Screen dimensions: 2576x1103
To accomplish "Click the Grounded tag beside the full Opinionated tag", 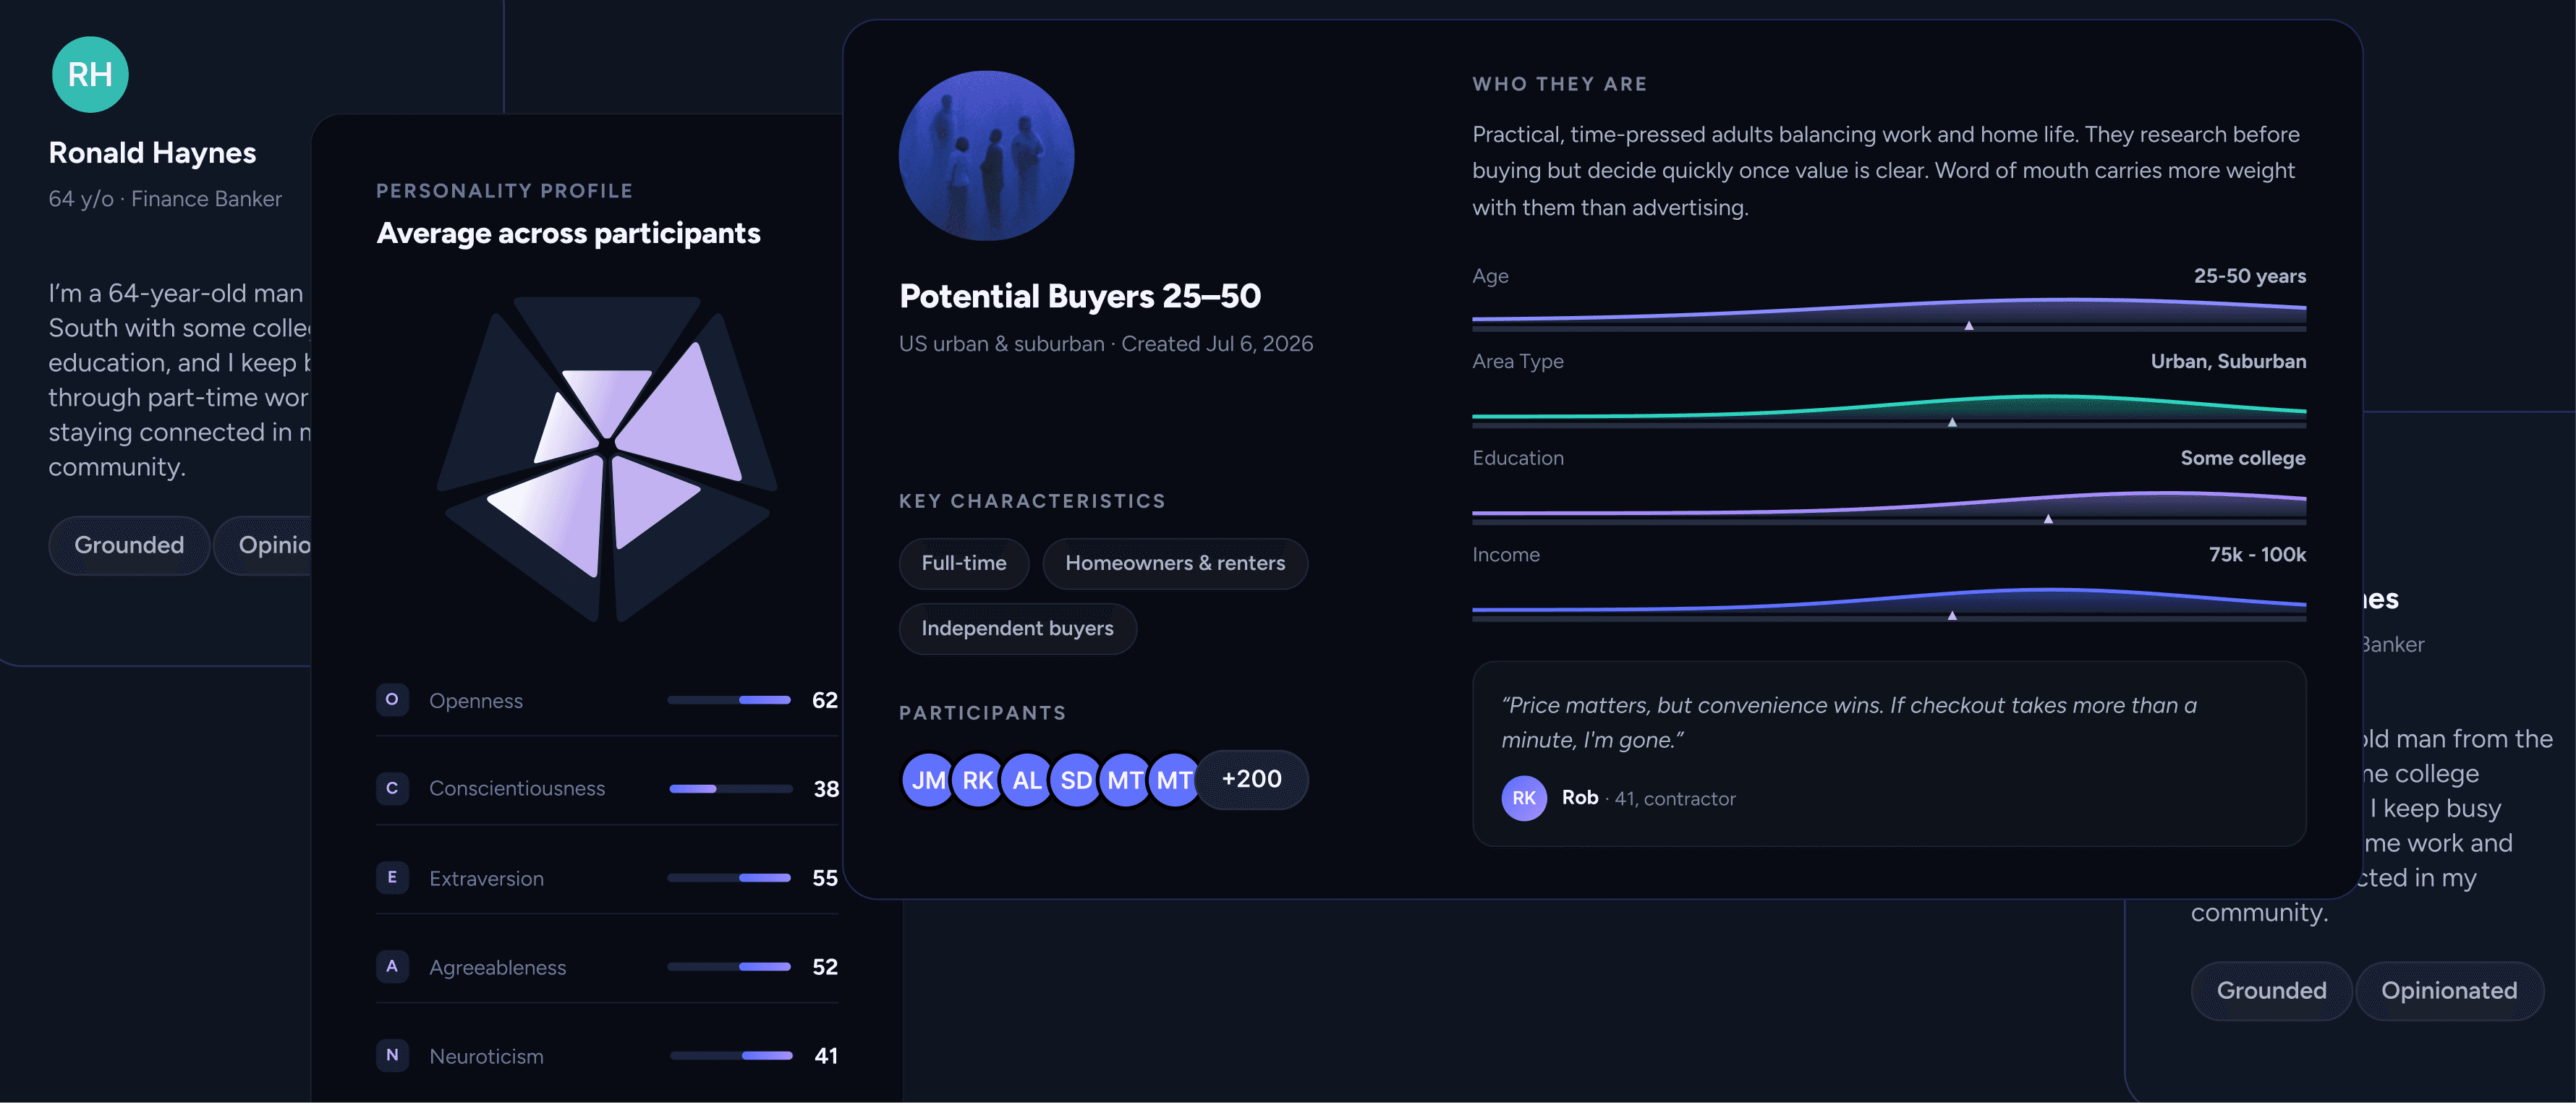I will 2271,991.
